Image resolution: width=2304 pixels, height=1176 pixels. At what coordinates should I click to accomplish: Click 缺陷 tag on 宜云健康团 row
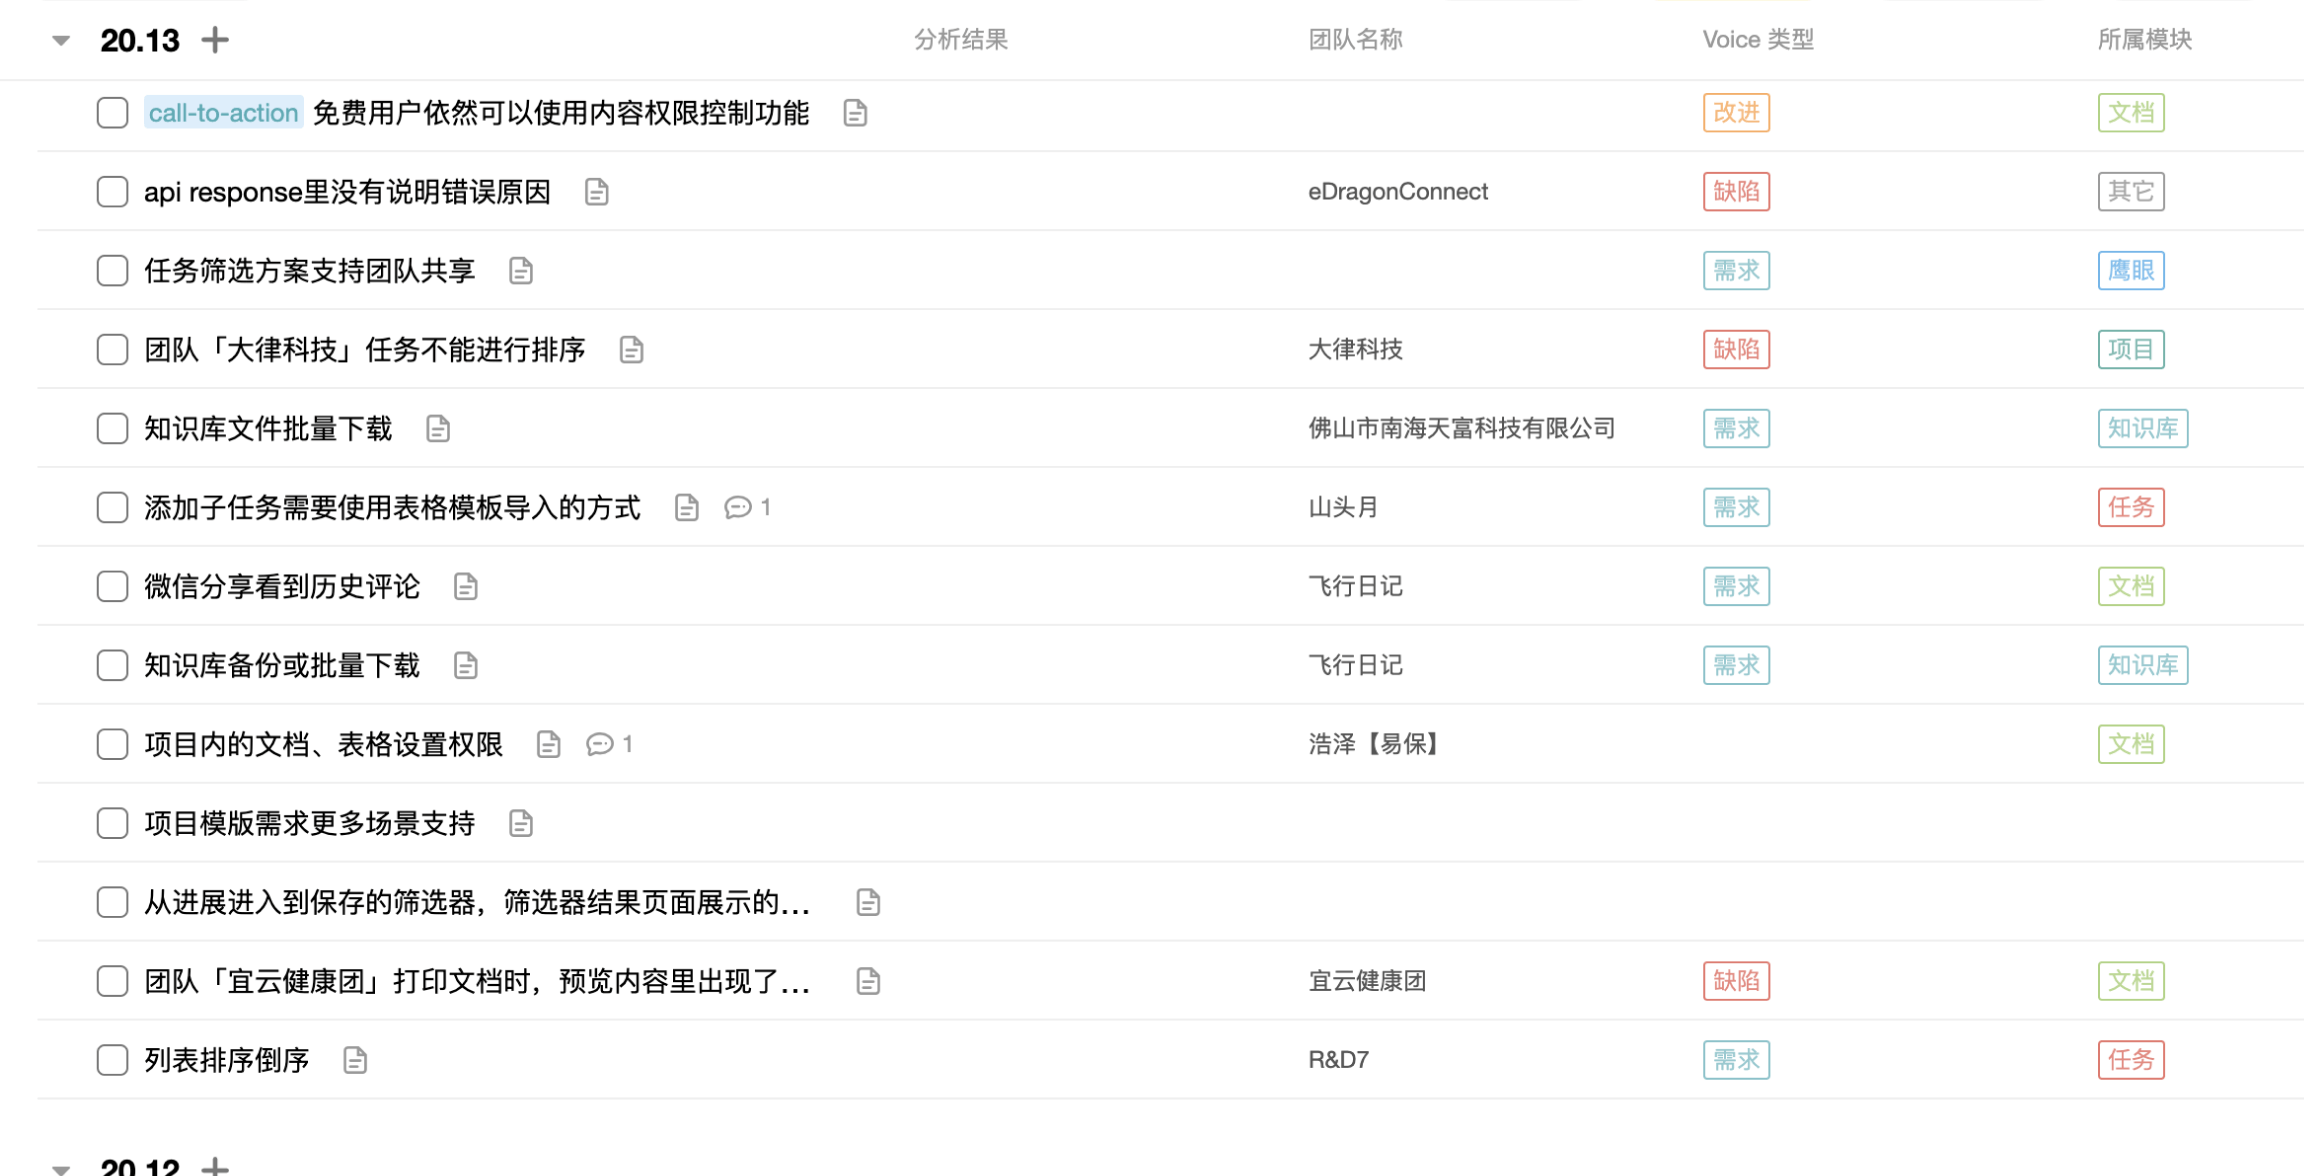pyautogui.click(x=1737, y=982)
